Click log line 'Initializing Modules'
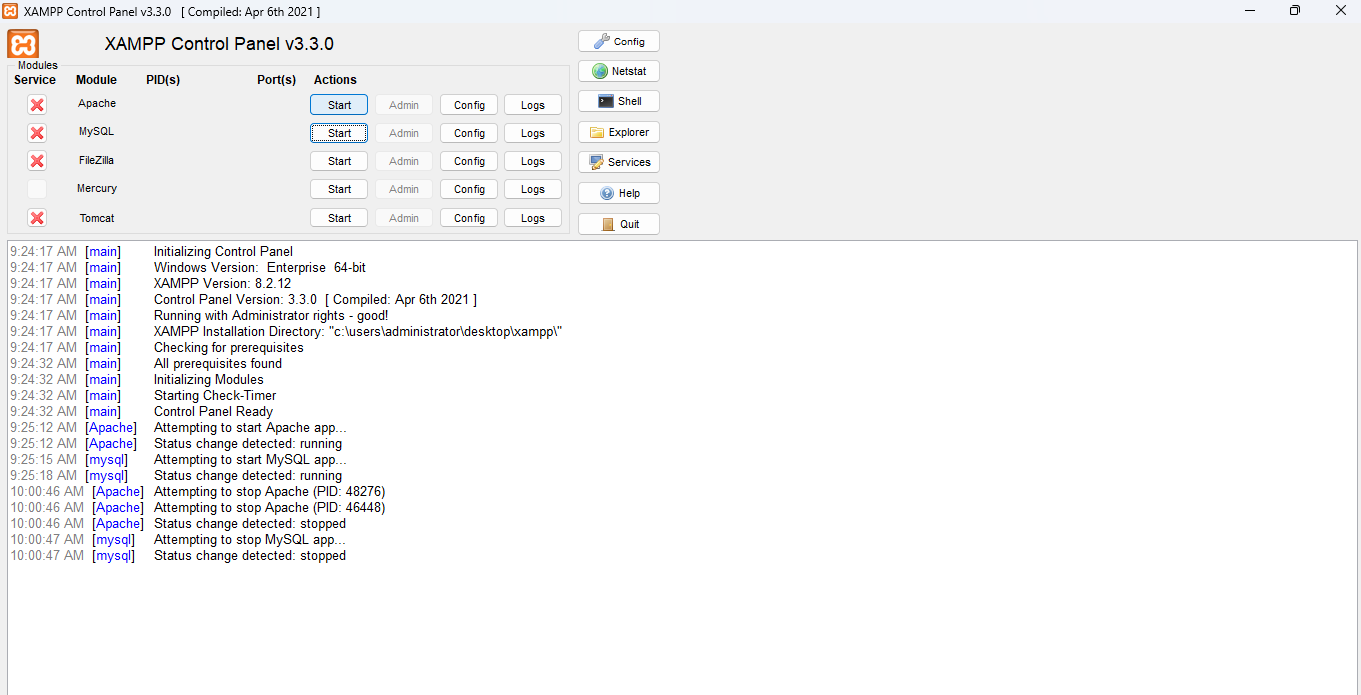 coord(209,380)
